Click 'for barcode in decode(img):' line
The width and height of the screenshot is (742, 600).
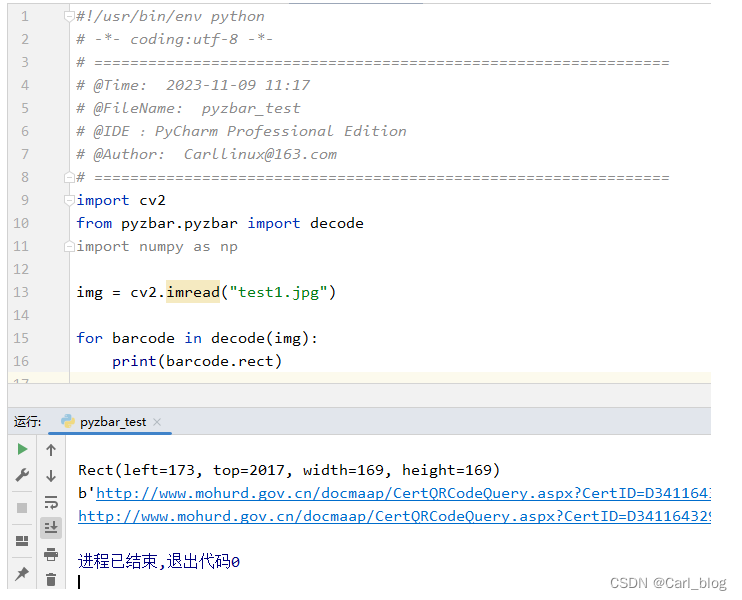point(197,338)
